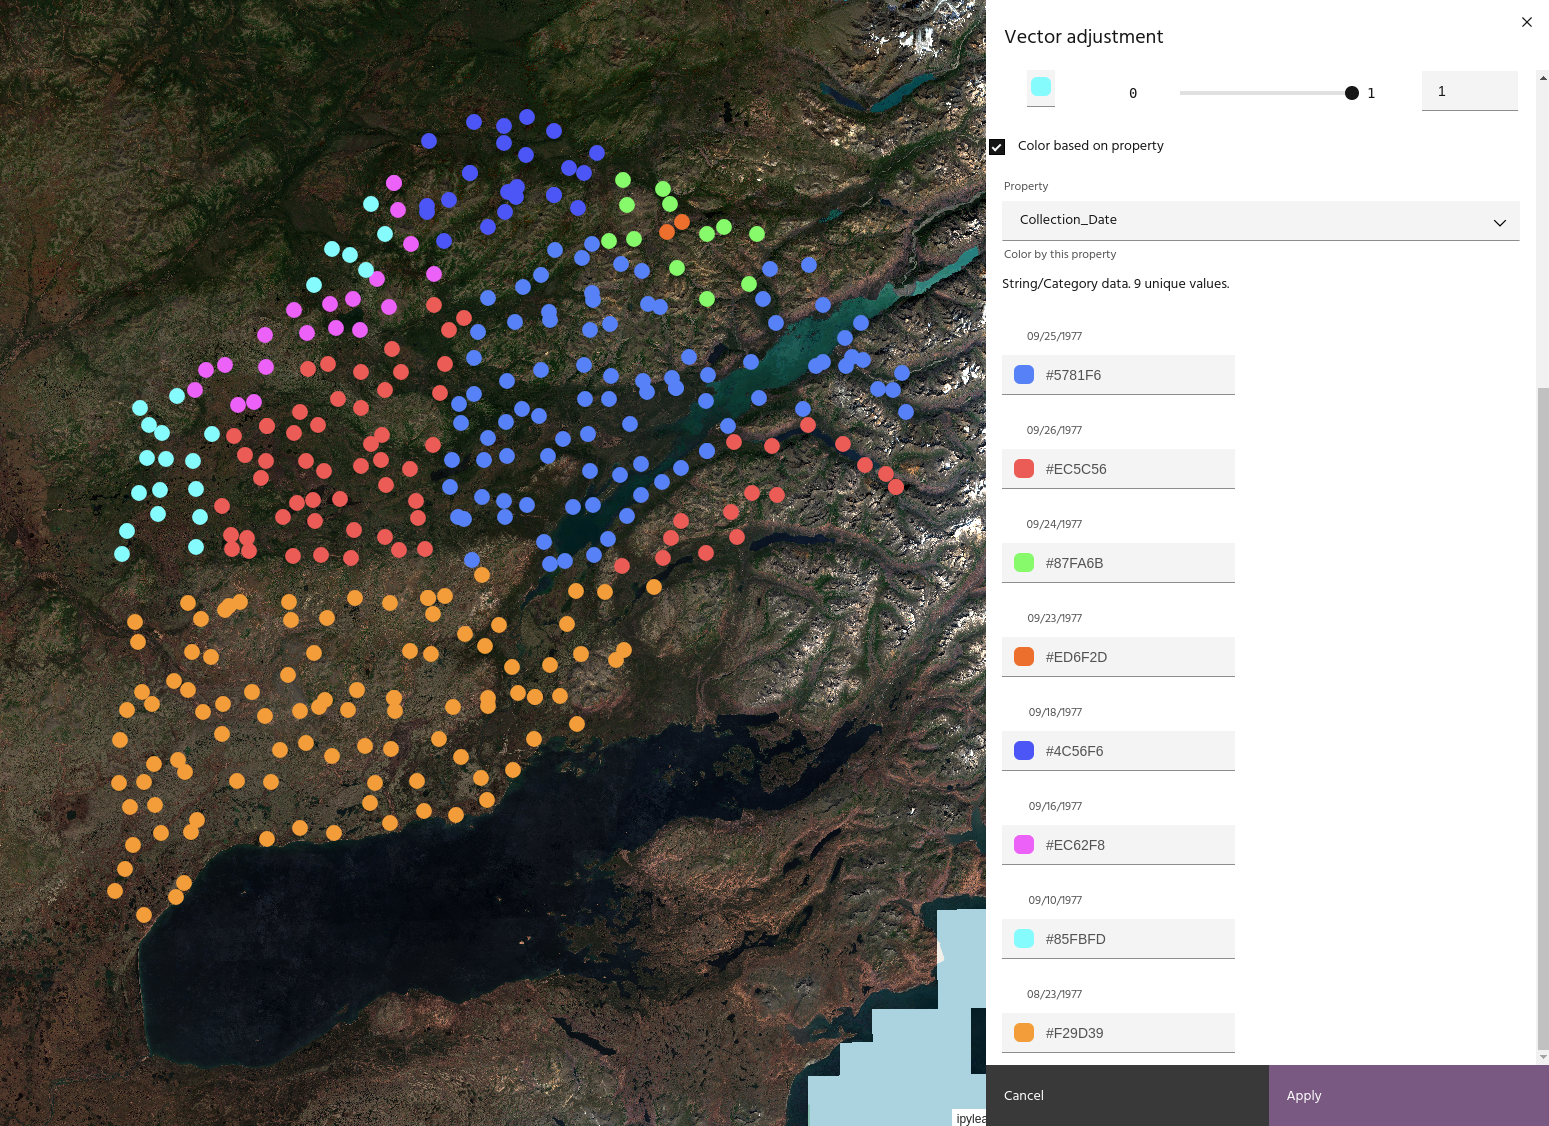
Task: Expand the property list chevron arrow
Action: [1499, 222]
